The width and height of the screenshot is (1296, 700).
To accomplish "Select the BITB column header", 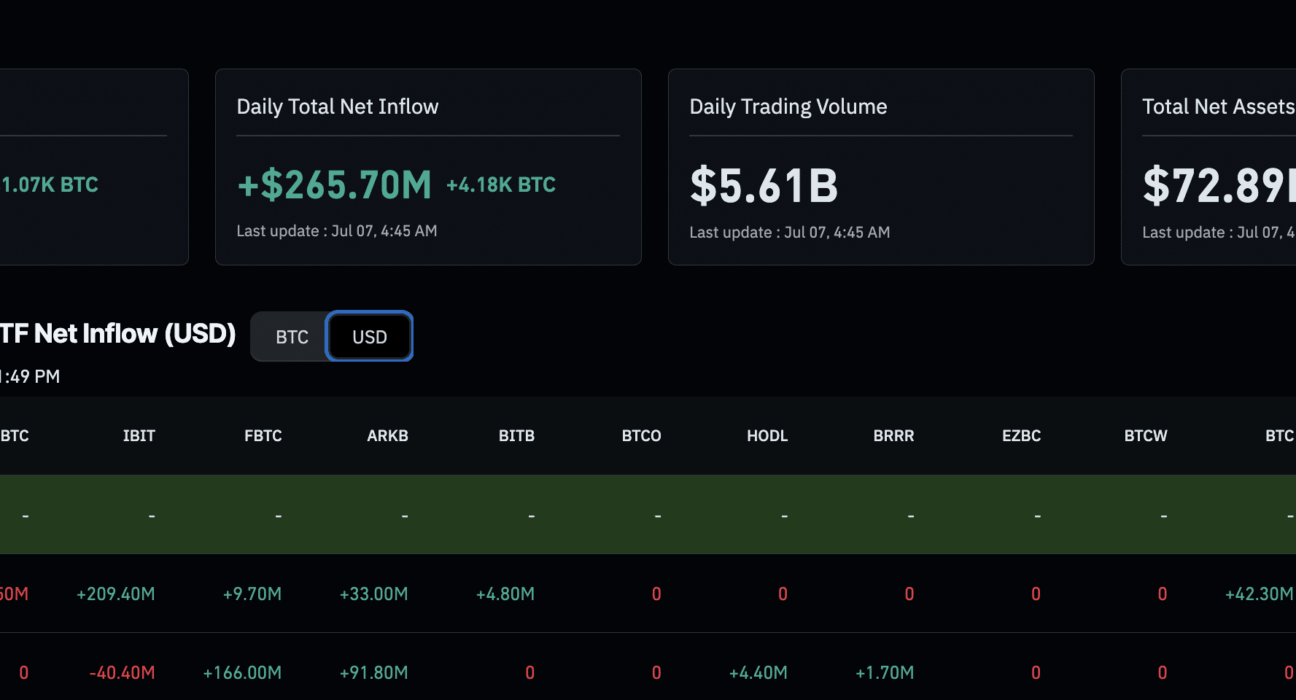I will [517, 436].
